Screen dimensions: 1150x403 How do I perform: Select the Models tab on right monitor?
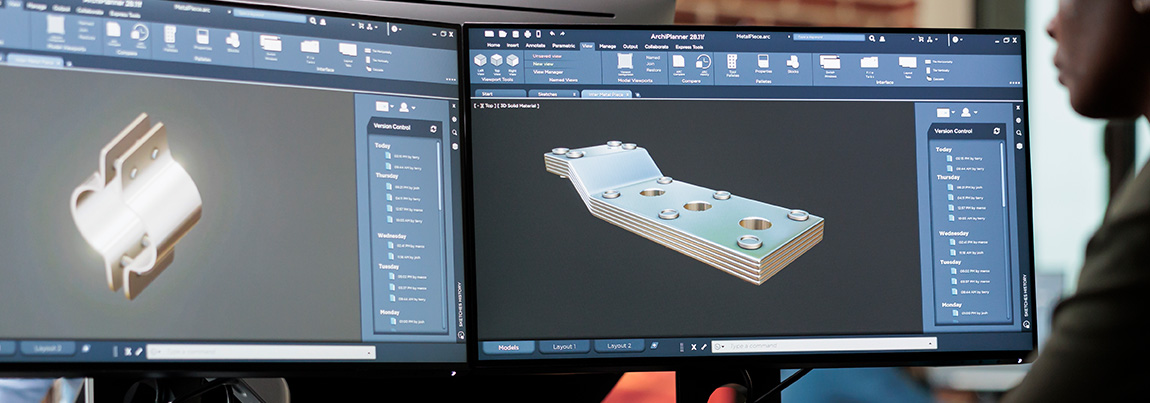click(x=508, y=346)
